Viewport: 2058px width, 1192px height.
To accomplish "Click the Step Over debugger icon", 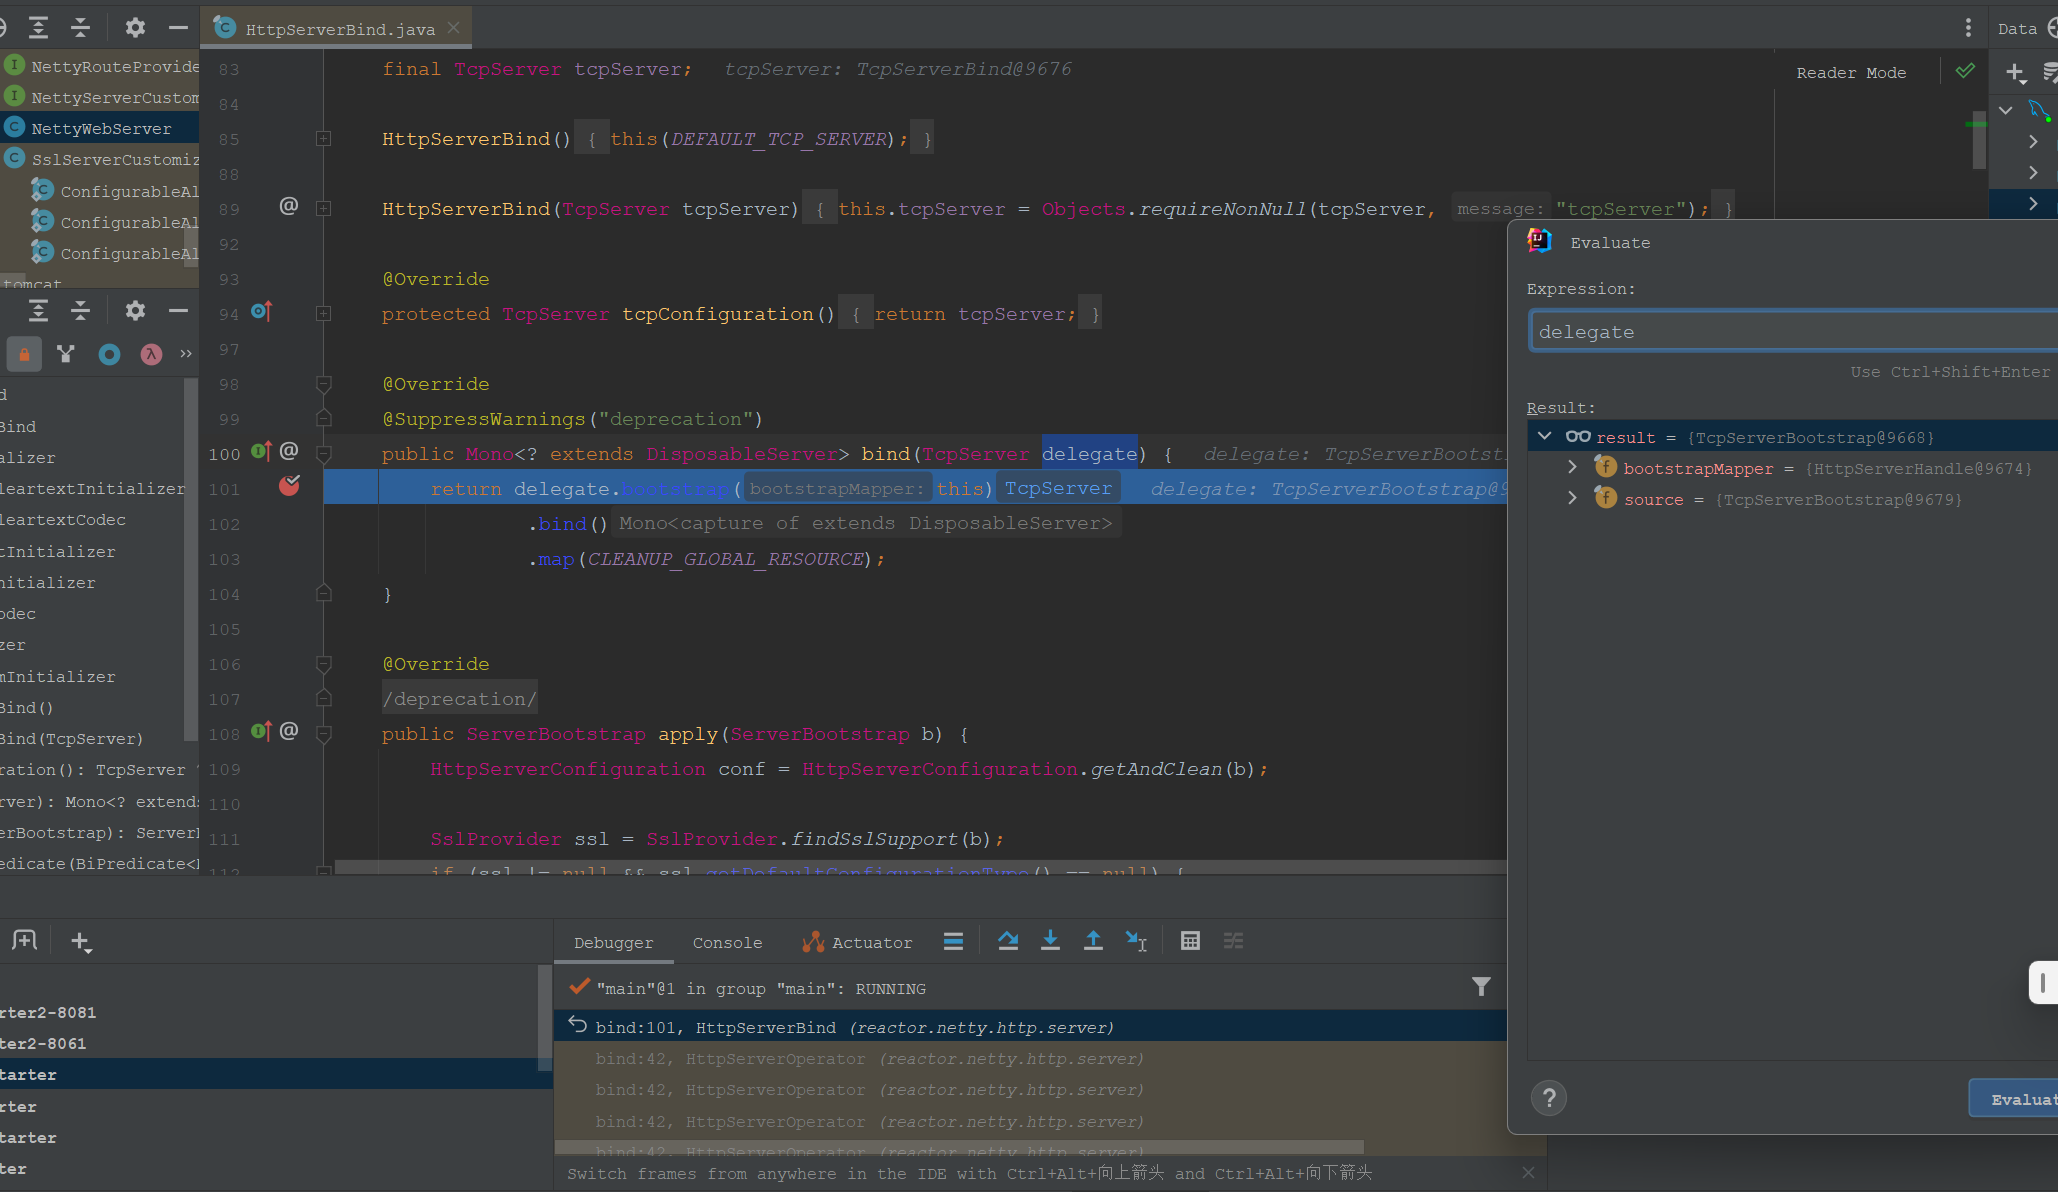I will [x=1008, y=941].
